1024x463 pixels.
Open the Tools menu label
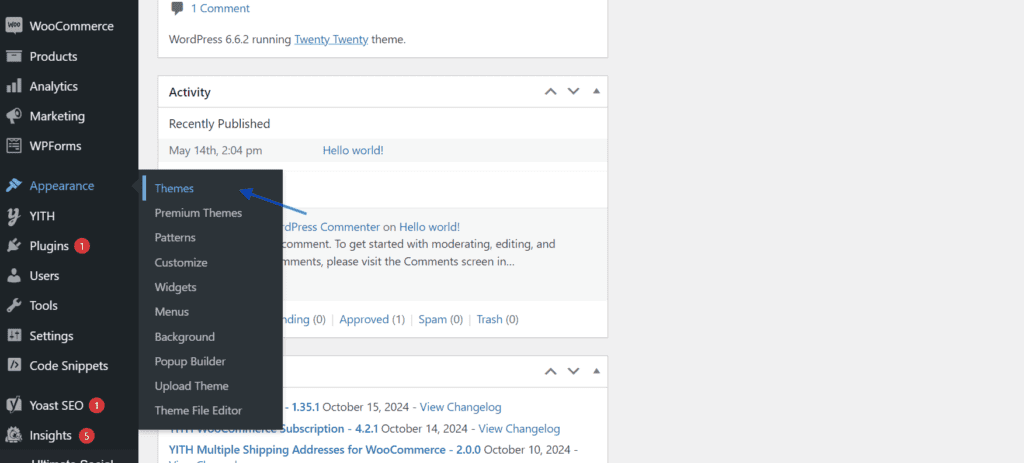pos(44,306)
